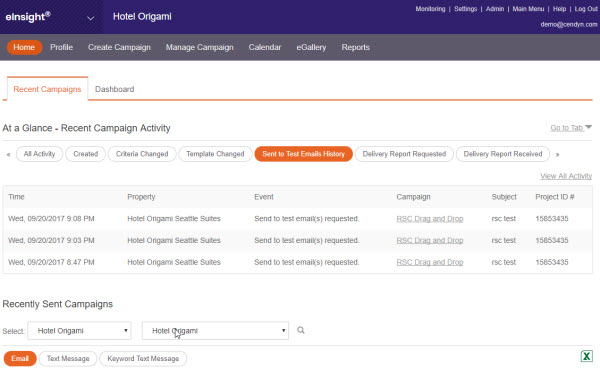Click the Wed, 09/20/2017 8:47 PM cell

[x=51, y=262]
